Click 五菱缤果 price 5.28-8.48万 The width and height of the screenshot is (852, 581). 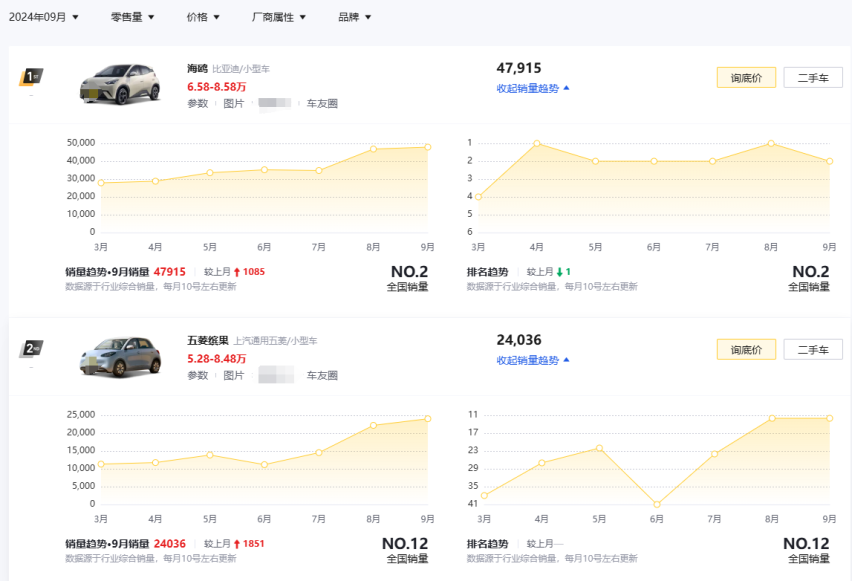click(217, 359)
